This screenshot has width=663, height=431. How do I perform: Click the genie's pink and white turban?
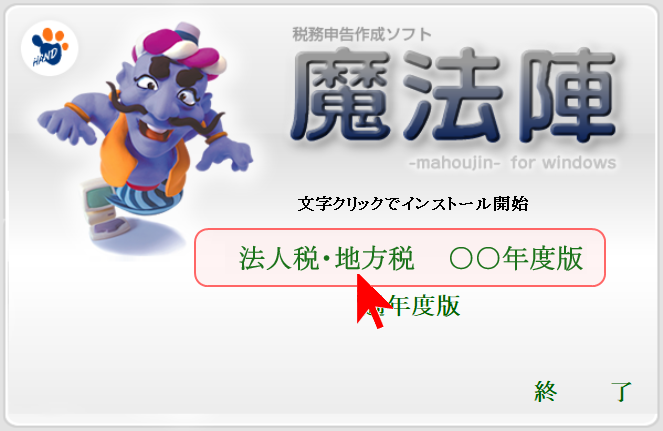tap(180, 49)
